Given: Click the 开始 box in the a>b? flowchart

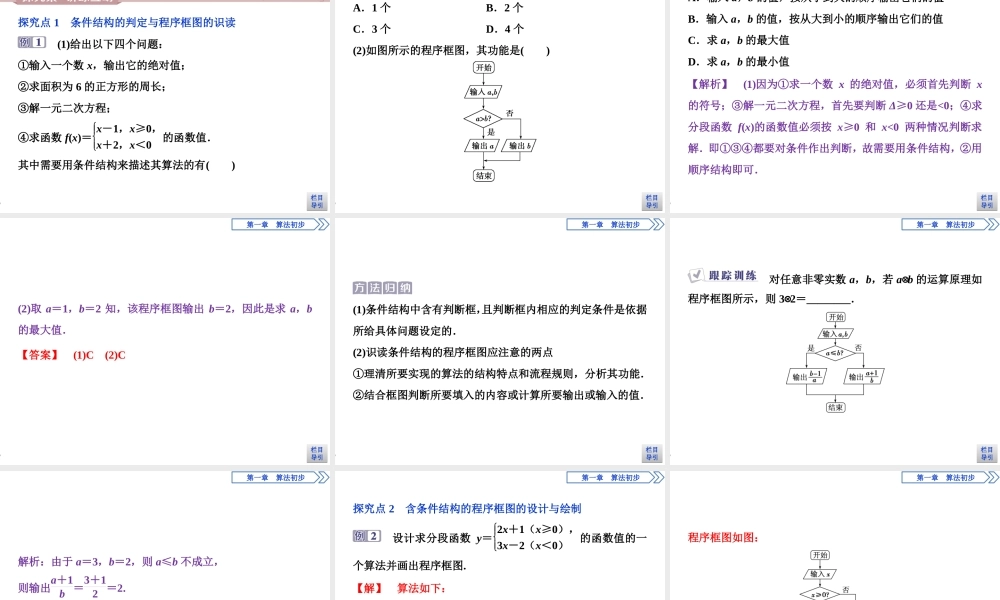Looking at the screenshot, I should tap(484, 67).
